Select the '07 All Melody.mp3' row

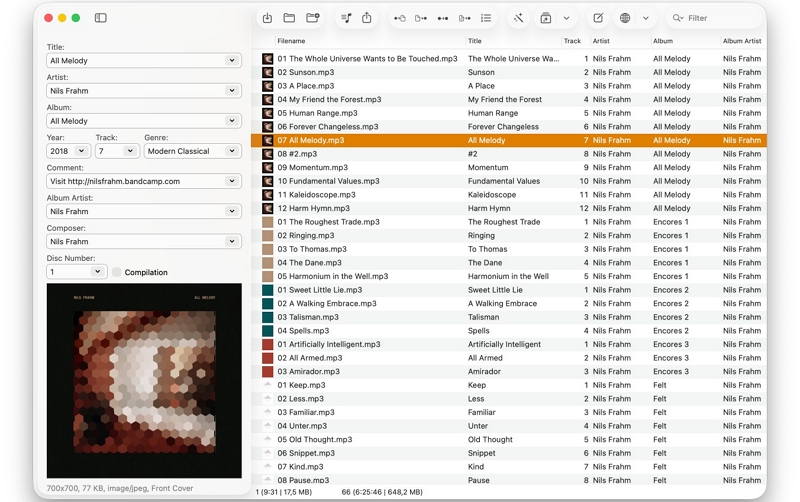click(x=509, y=140)
